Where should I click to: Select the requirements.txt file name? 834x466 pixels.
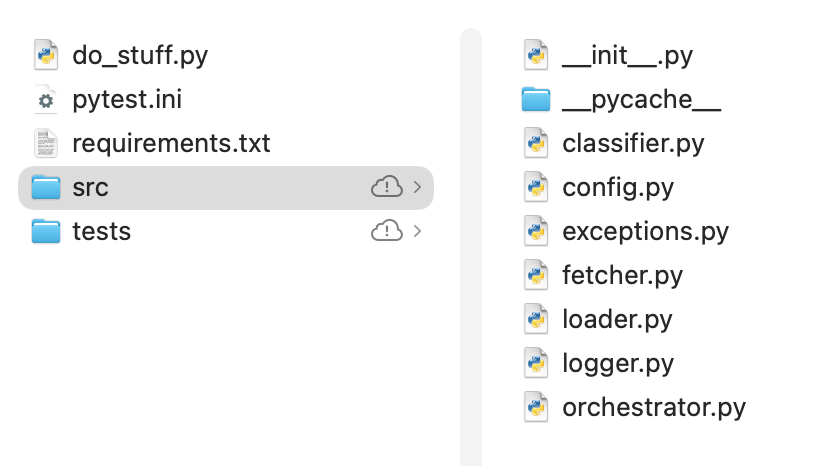[x=171, y=143]
